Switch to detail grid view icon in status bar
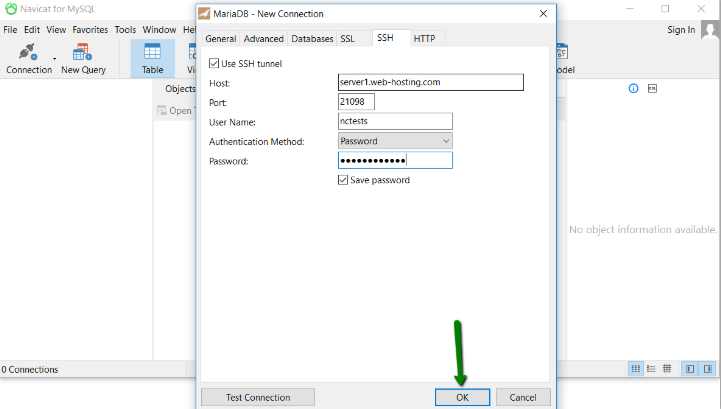This screenshot has width=721, height=409. [635, 369]
